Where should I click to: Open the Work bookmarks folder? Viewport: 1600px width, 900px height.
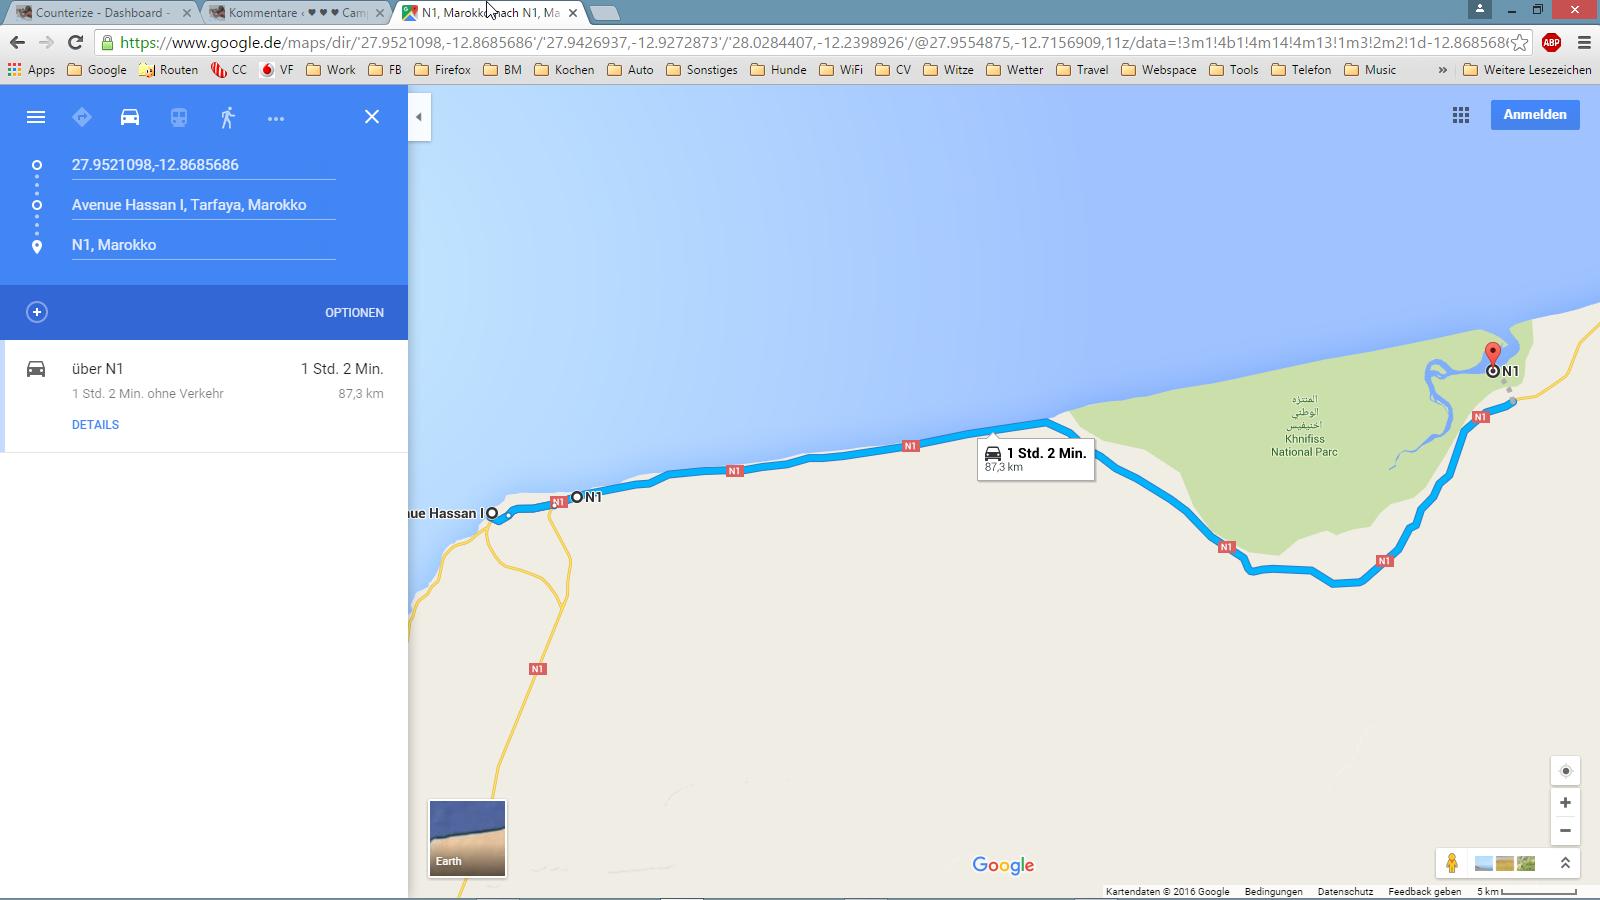(331, 70)
